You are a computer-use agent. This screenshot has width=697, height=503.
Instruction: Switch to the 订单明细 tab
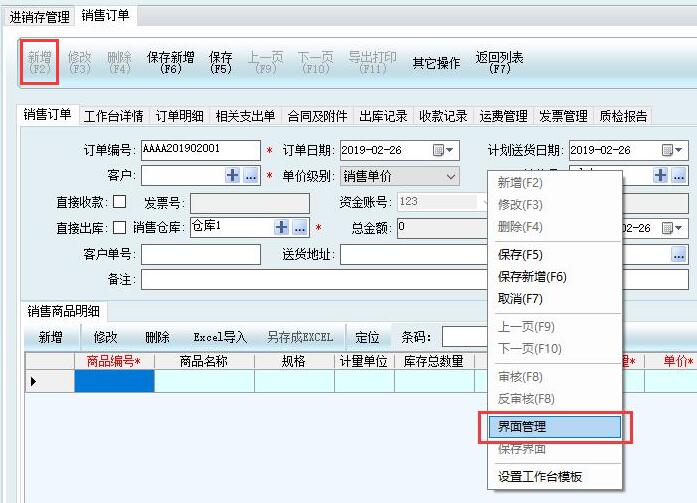pos(180,116)
